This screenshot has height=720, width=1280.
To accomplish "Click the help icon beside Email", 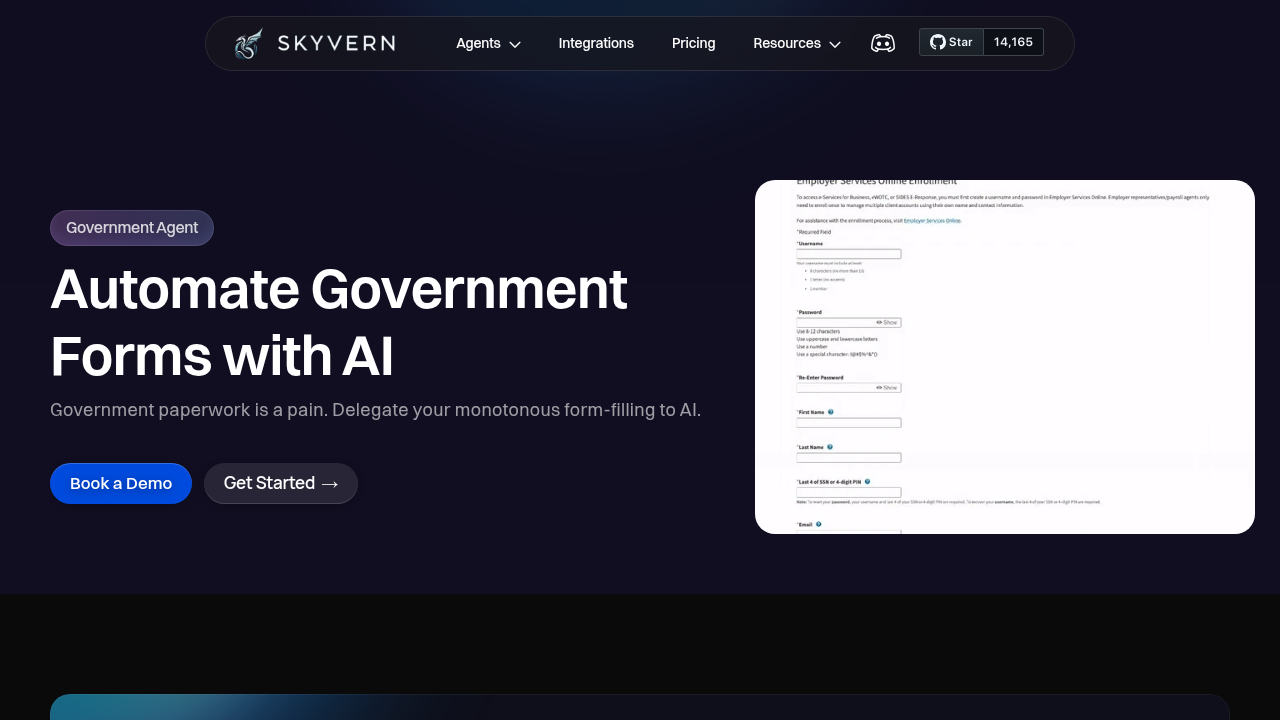I will point(819,524).
